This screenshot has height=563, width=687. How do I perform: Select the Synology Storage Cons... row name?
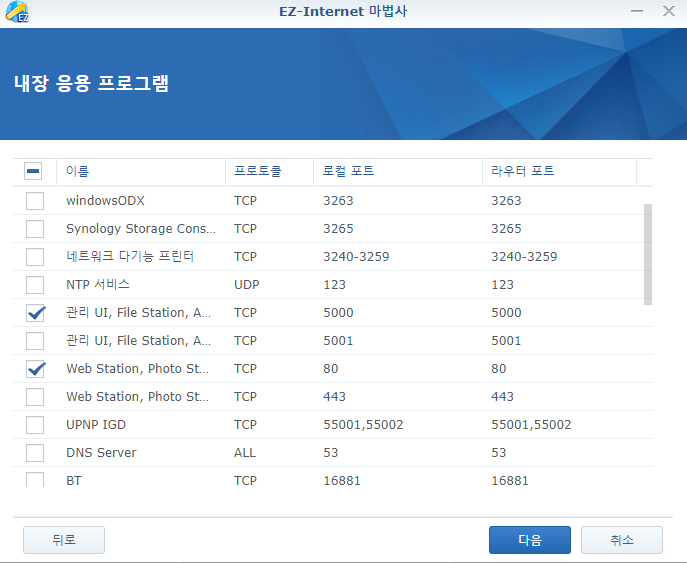coord(141,229)
